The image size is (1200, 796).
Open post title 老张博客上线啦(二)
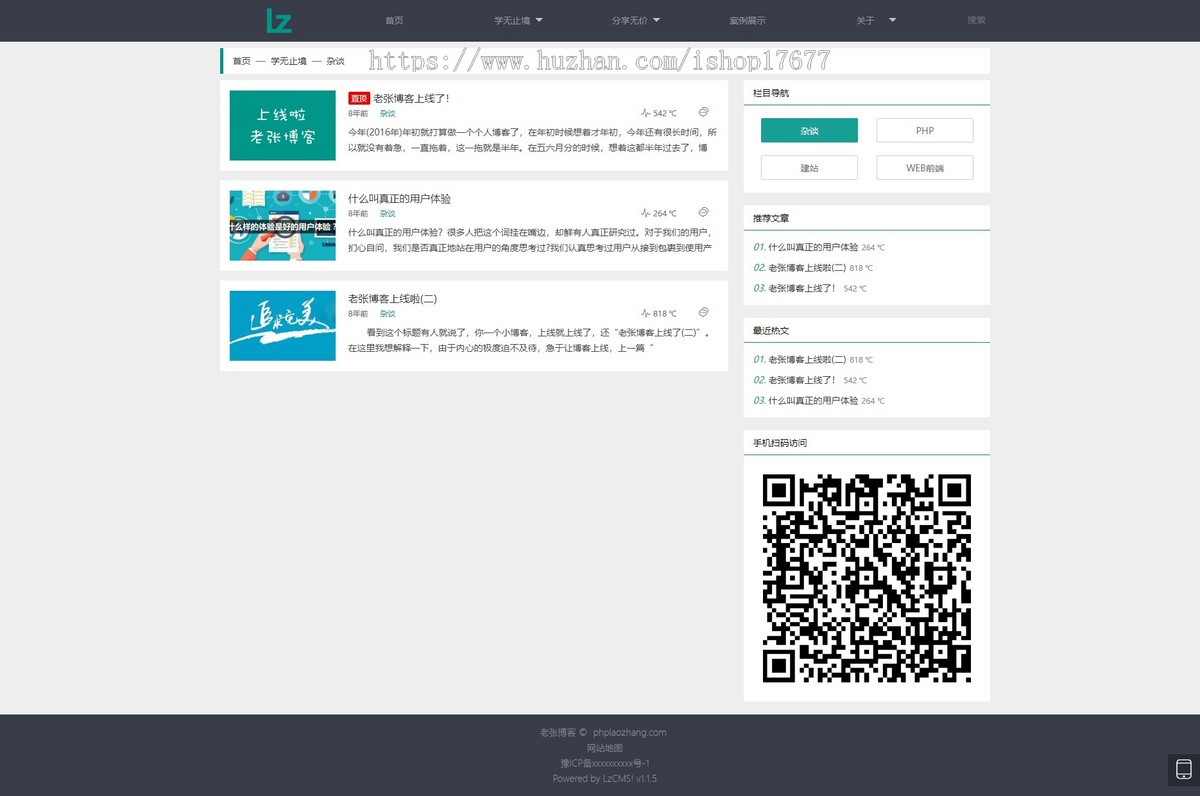click(x=392, y=298)
